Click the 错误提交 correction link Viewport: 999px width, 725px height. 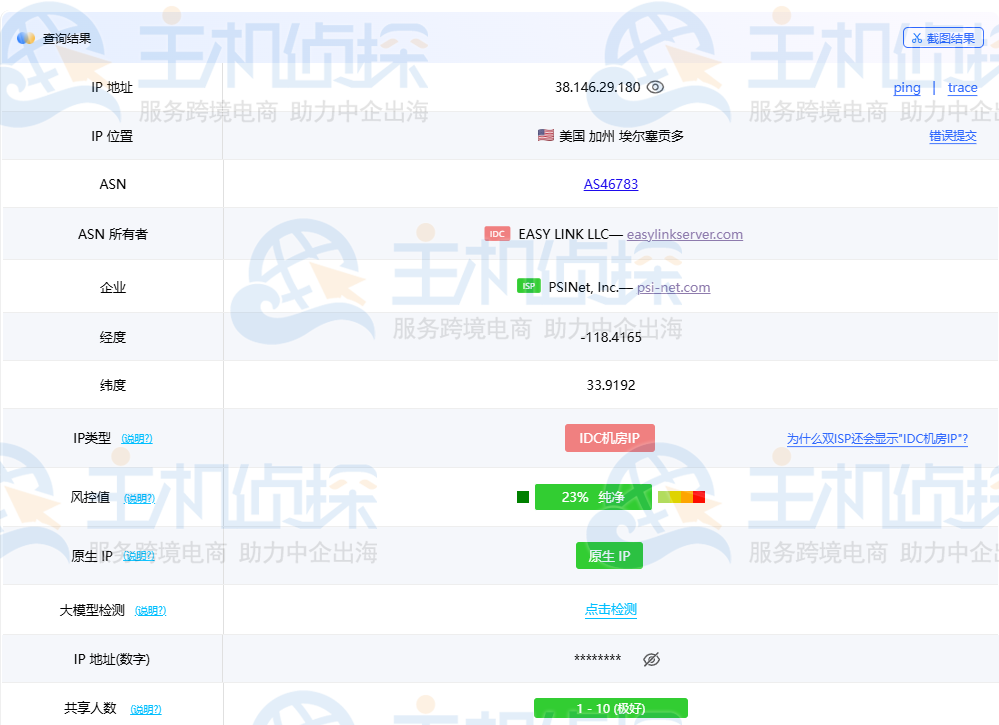point(954,136)
